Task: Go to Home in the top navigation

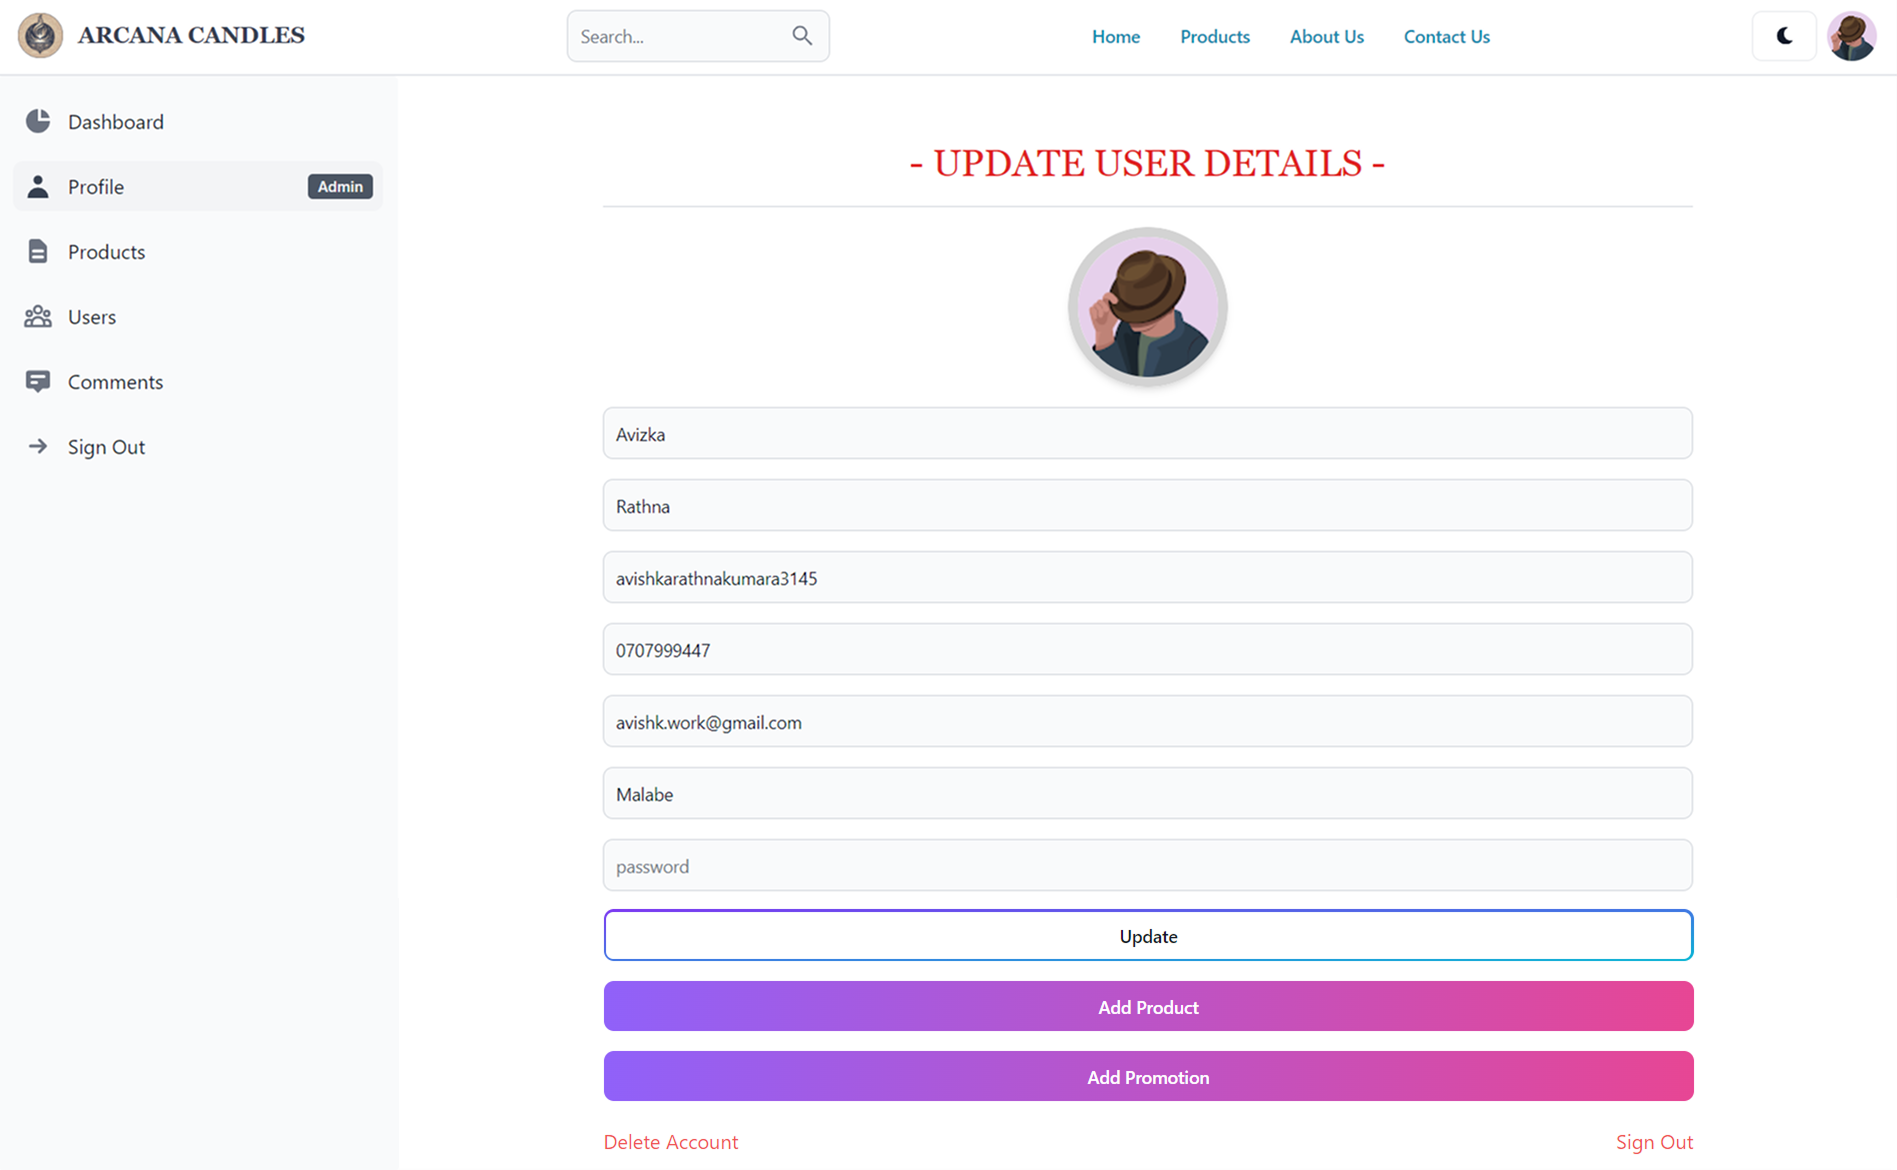Action: click(x=1115, y=36)
